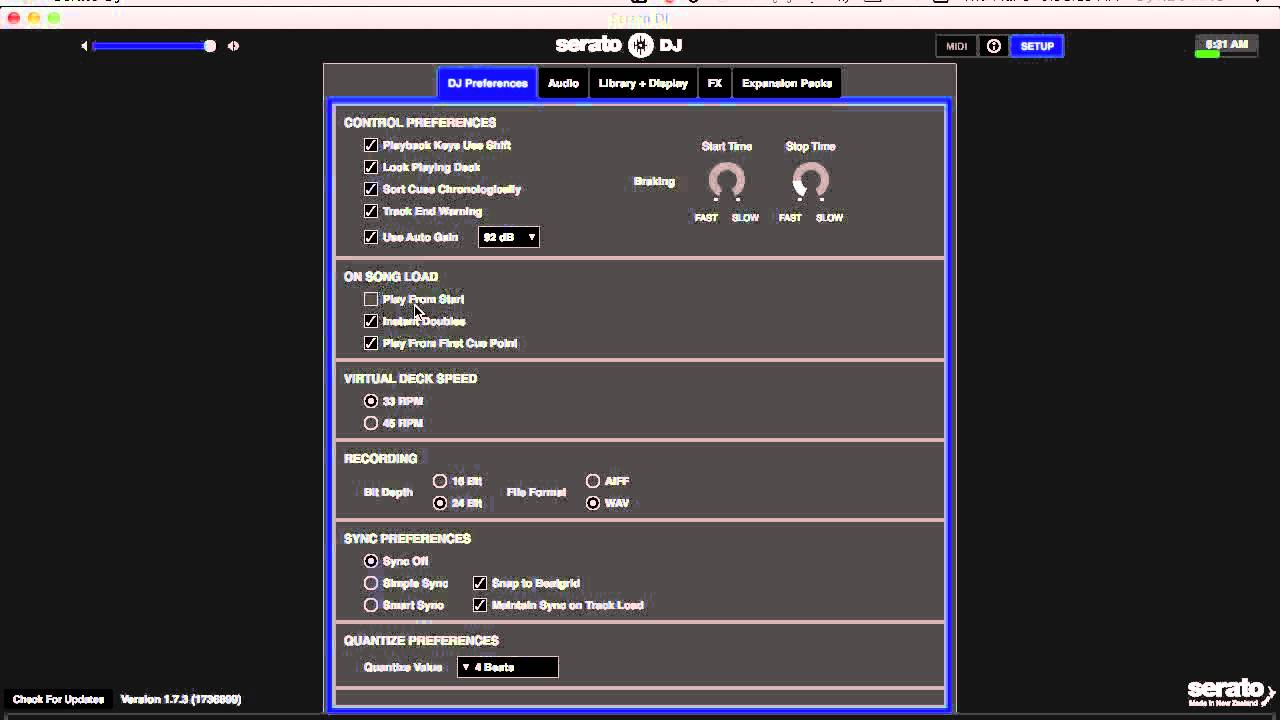This screenshot has height=720, width=1280.
Task: Select 16 Bit depth
Action: pos(440,482)
